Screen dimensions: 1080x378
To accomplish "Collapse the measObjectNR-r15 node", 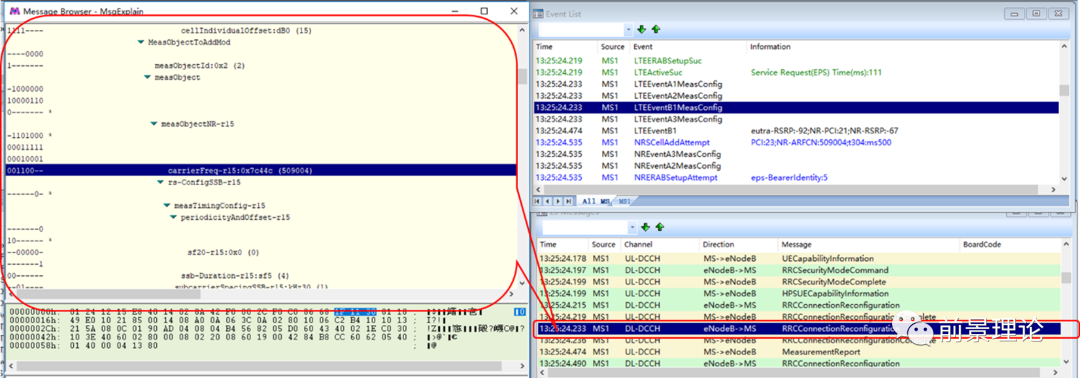I will [154, 125].
